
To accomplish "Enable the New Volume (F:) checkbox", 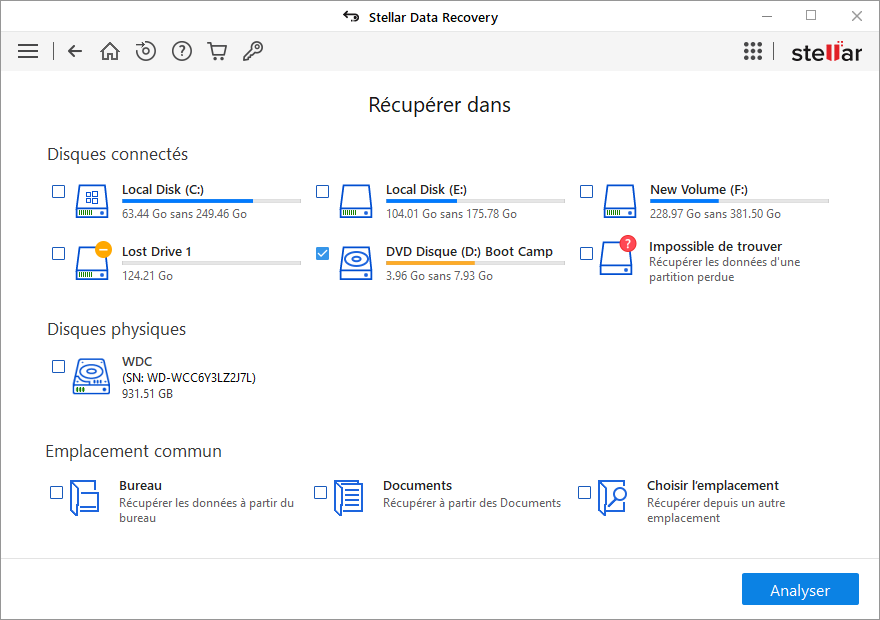I will (x=586, y=191).
